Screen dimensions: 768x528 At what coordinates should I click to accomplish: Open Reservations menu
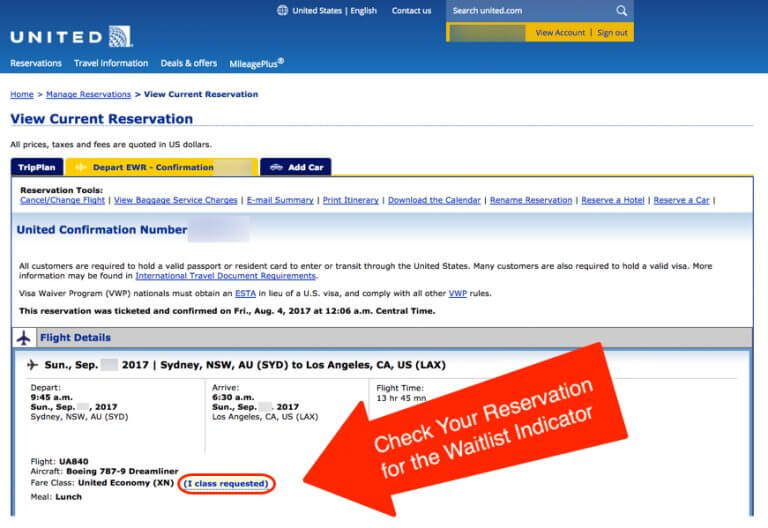[36, 63]
